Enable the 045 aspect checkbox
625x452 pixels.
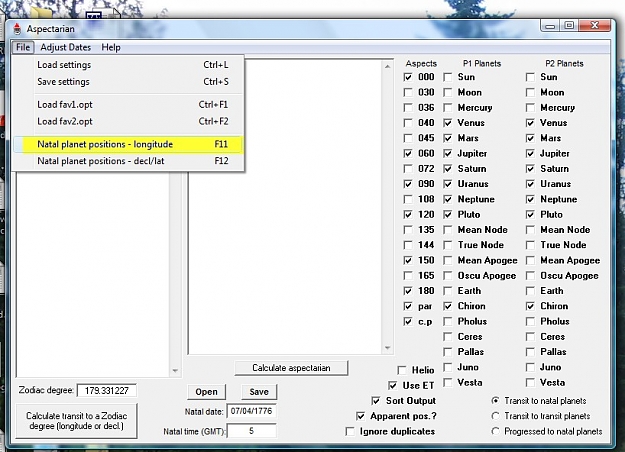click(x=408, y=138)
